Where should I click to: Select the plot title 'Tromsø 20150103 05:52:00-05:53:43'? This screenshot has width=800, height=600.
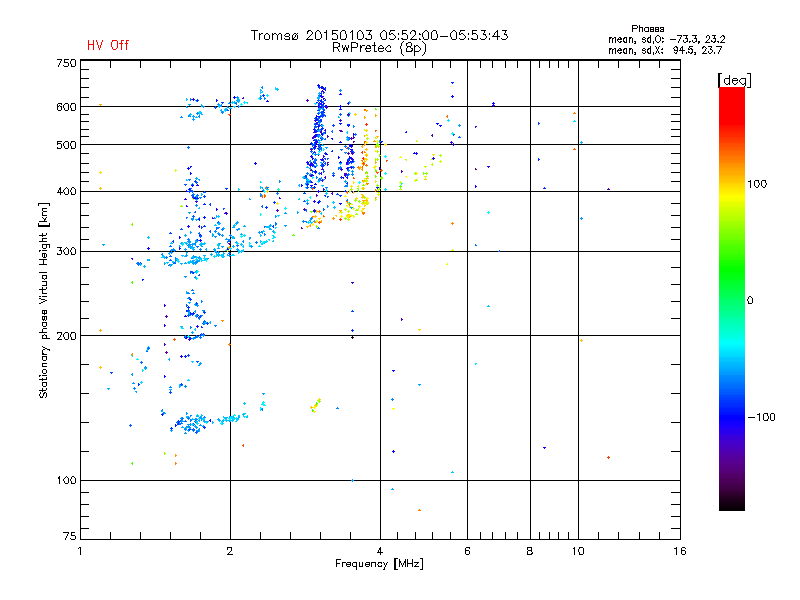[379, 35]
